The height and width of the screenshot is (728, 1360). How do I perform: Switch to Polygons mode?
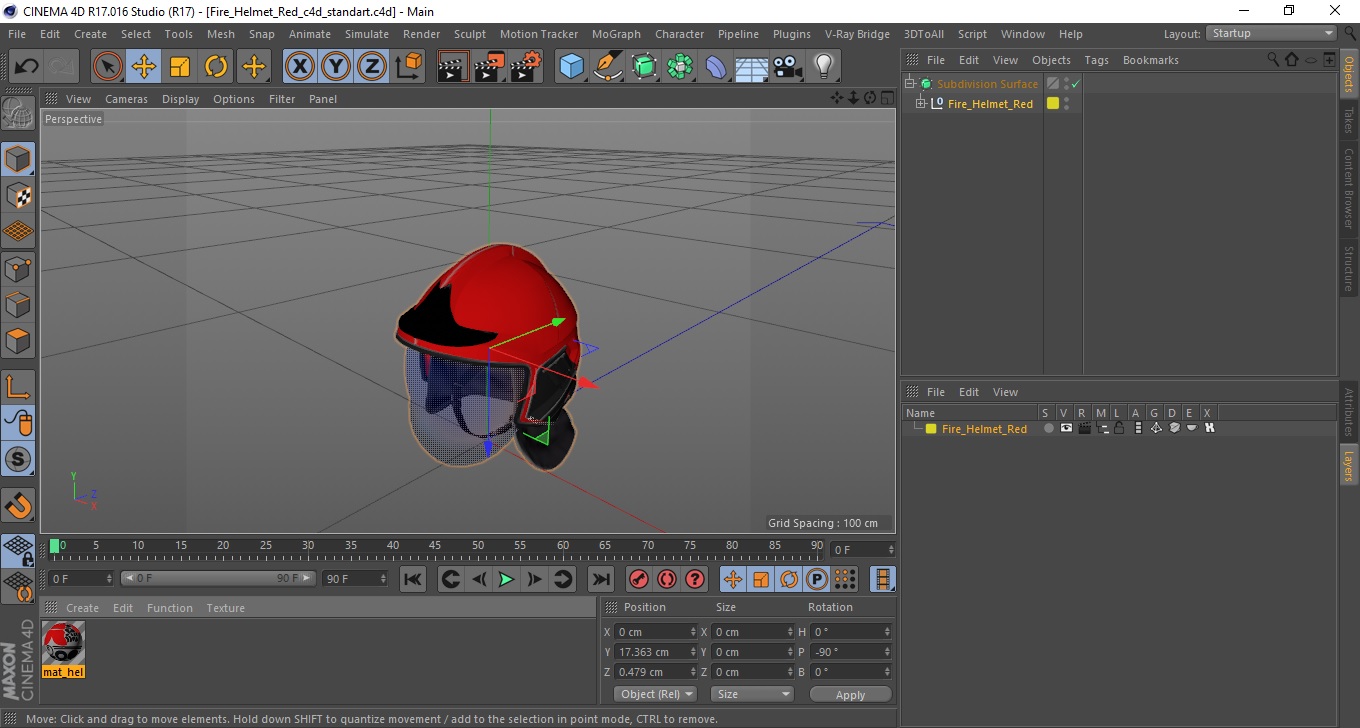tap(18, 340)
